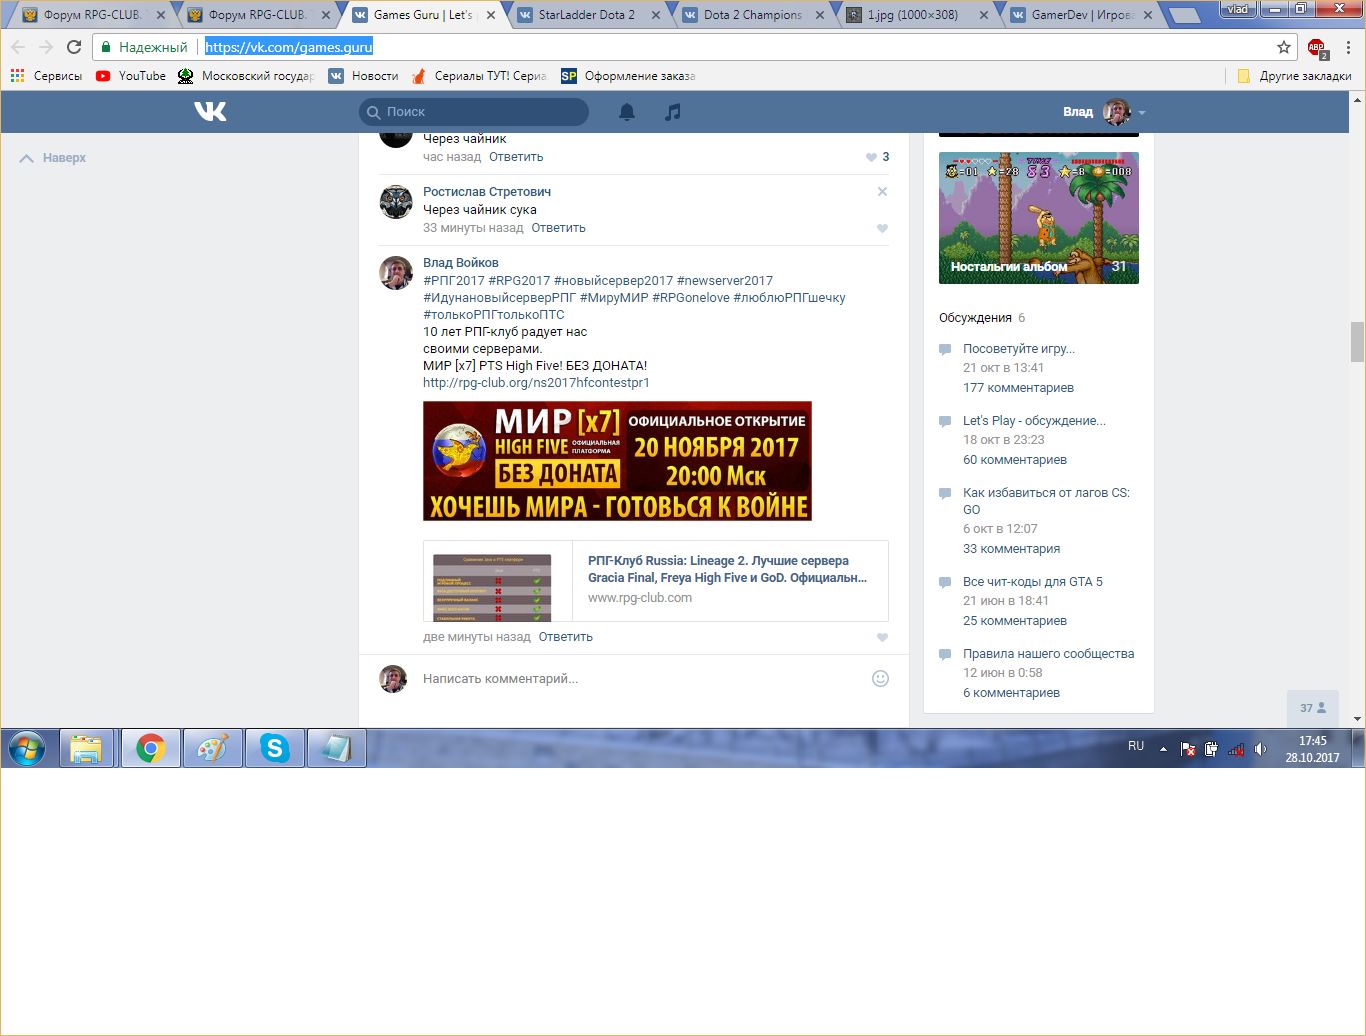Viewport: 1366px width, 1036px height.
Task: Open the VK notifications bell
Action: coord(627,112)
